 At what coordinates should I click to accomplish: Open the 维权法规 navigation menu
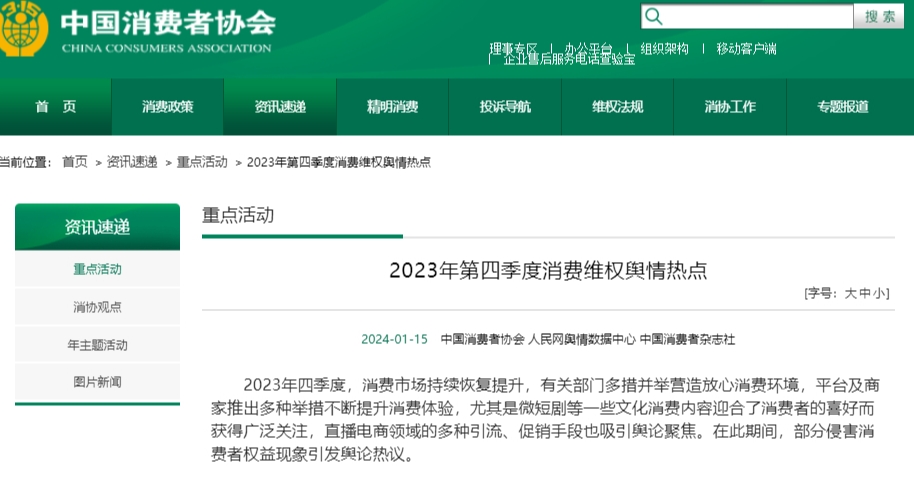617,107
